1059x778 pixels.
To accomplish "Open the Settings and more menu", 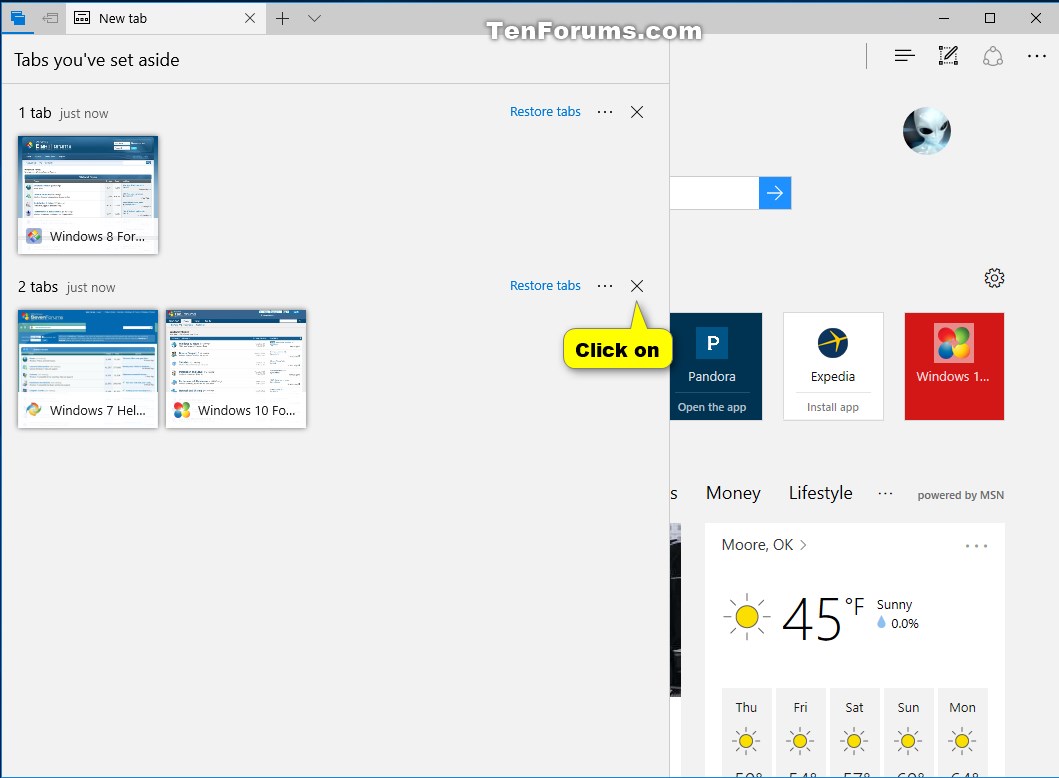I will (1037, 56).
